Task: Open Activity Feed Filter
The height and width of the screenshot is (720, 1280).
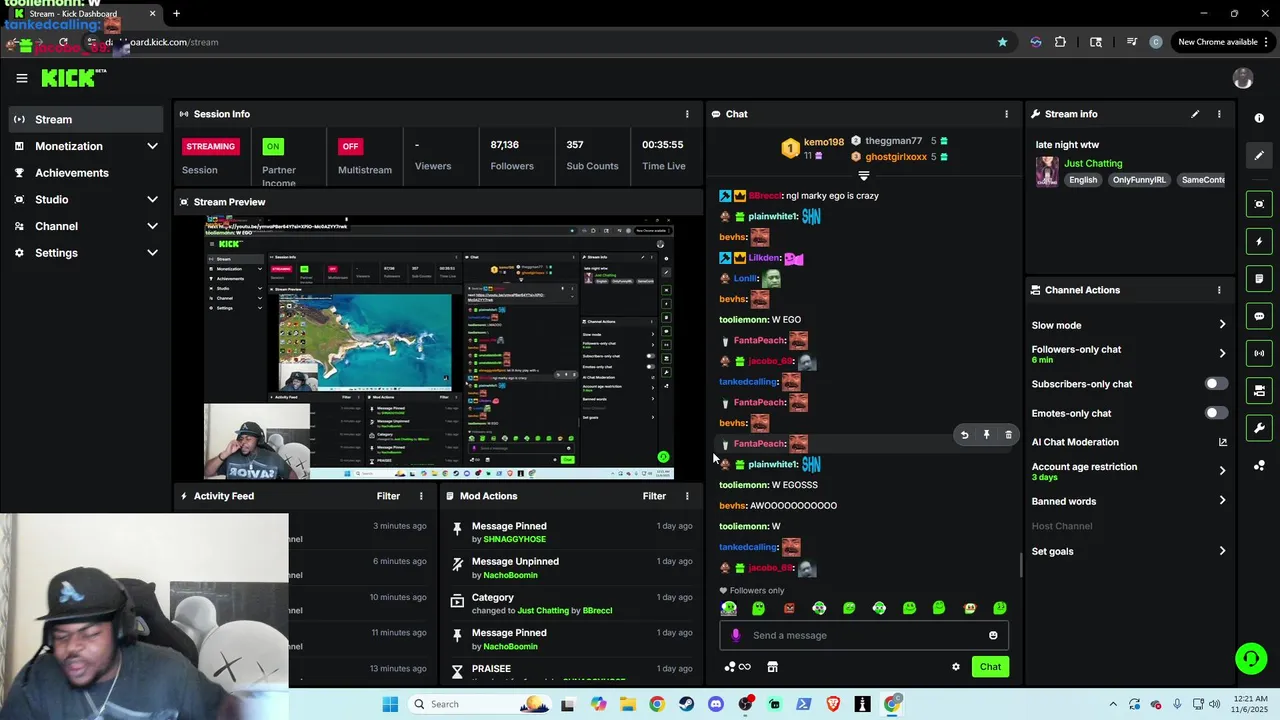Action: (388, 496)
